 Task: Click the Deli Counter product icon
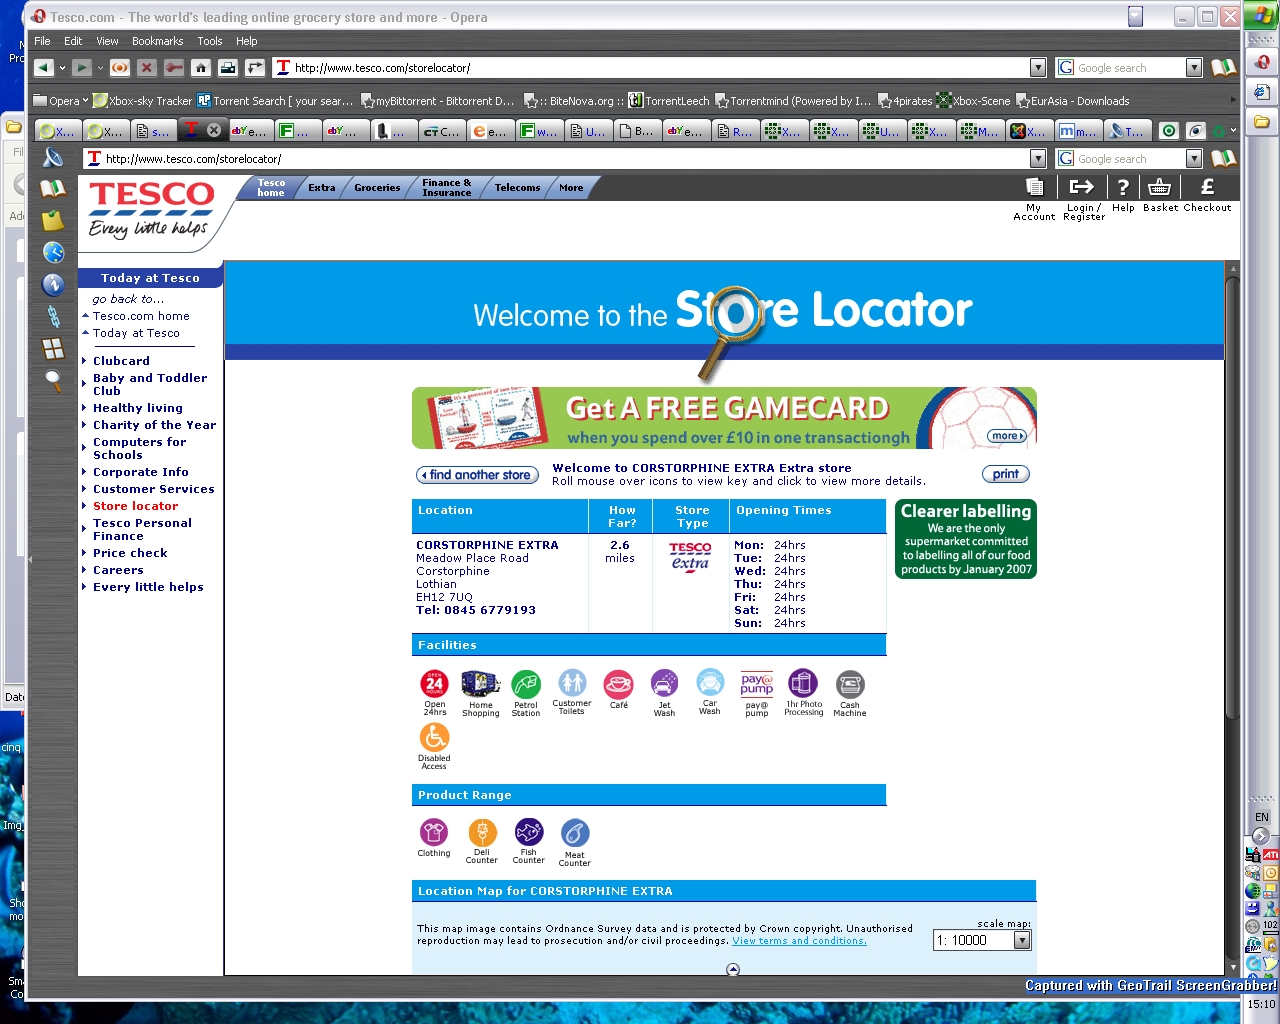click(482, 832)
